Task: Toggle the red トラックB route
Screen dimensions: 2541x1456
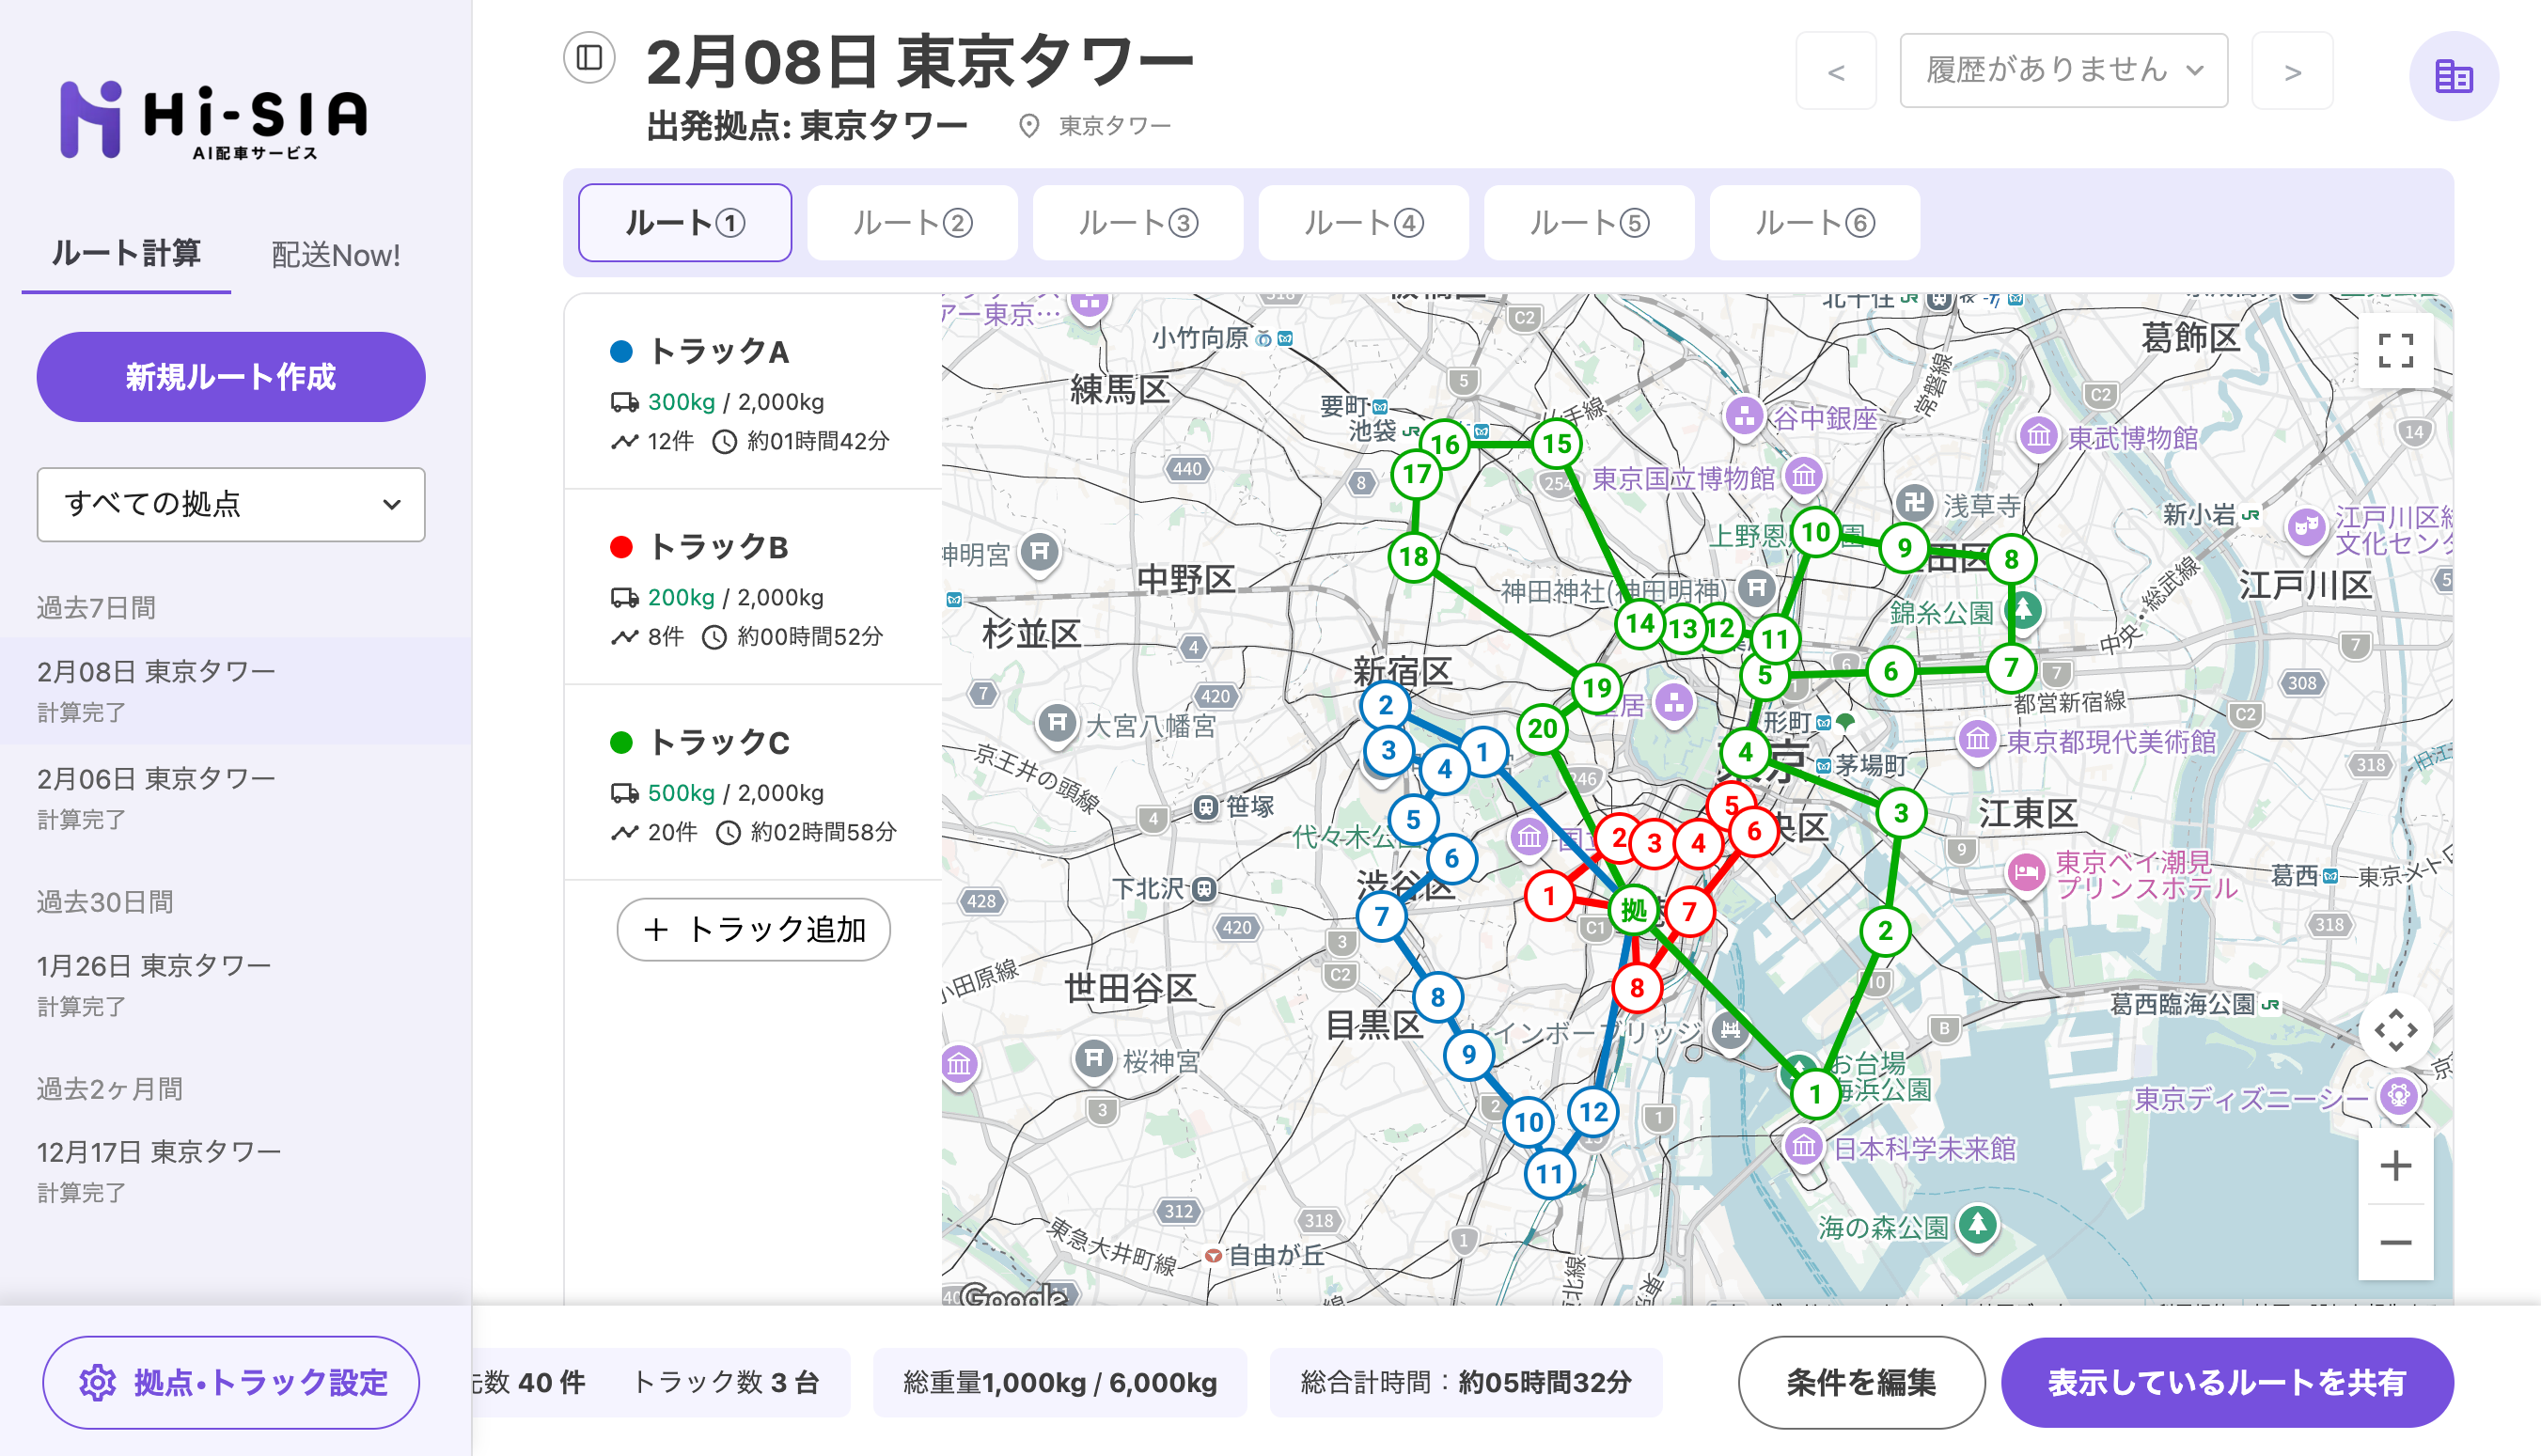Action: pos(621,547)
